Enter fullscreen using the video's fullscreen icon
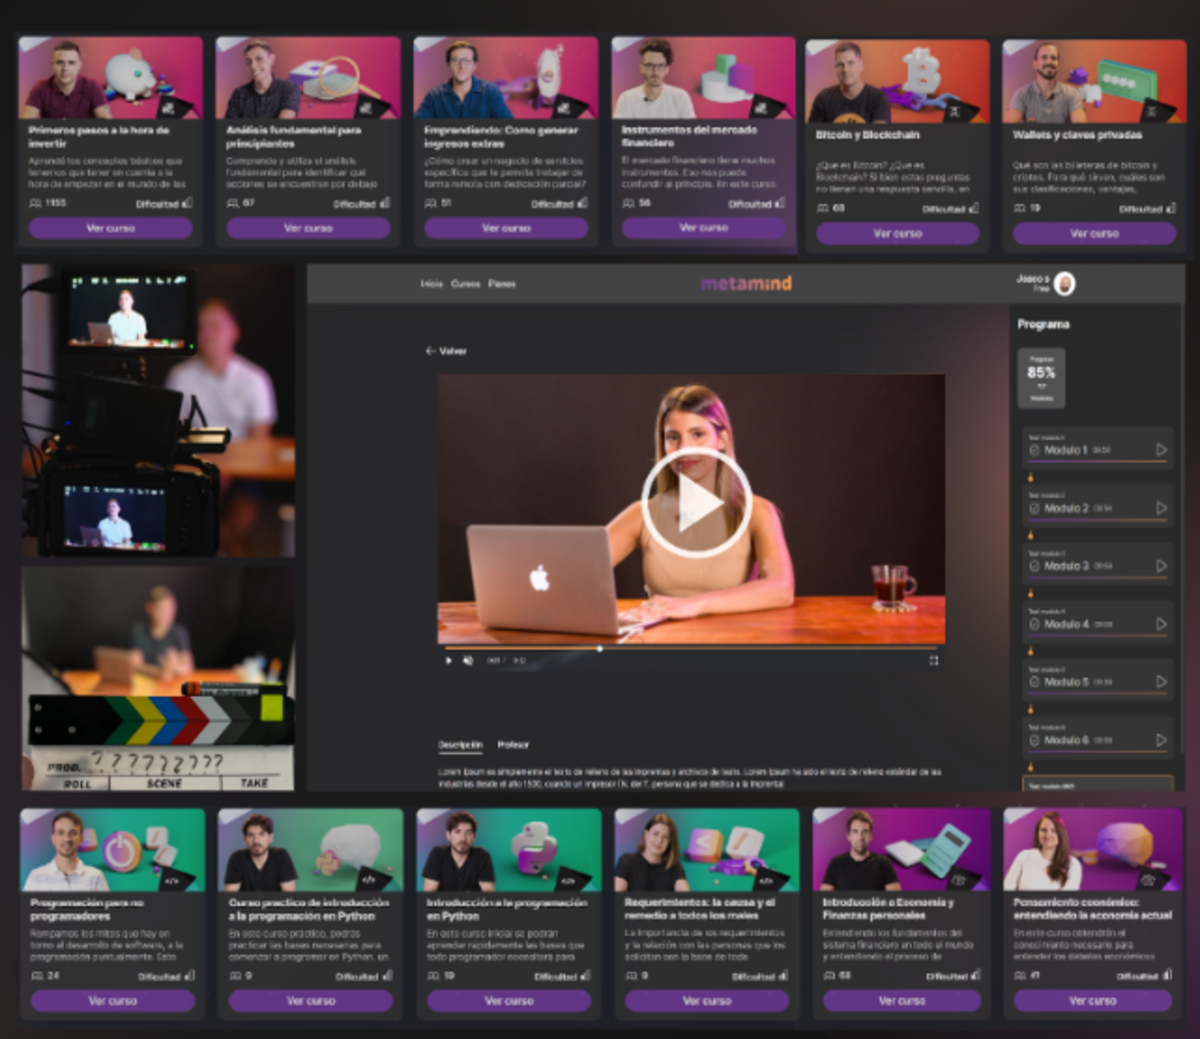 click(x=933, y=661)
